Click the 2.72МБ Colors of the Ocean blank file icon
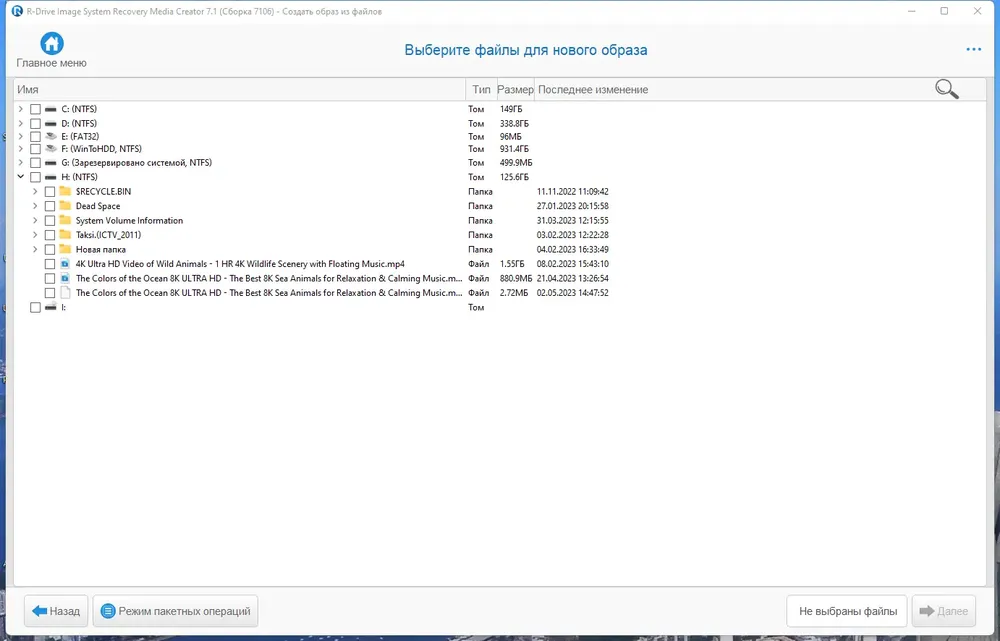The width and height of the screenshot is (1000, 641). pos(65,293)
